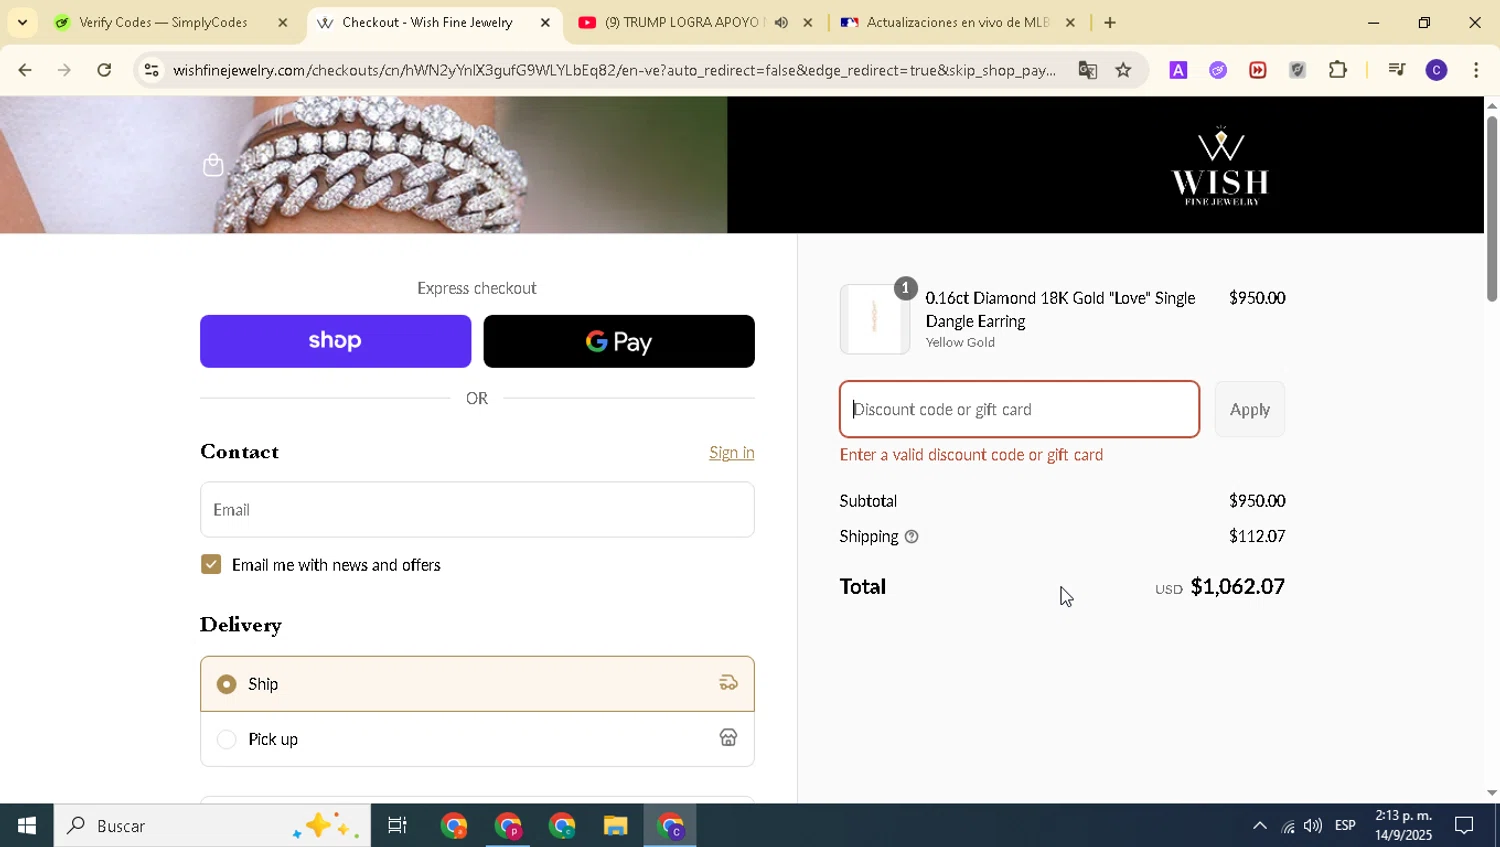Close the Verify Codes tab
The height and width of the screenshot is (847, 1500).
(x=283, y=22)
